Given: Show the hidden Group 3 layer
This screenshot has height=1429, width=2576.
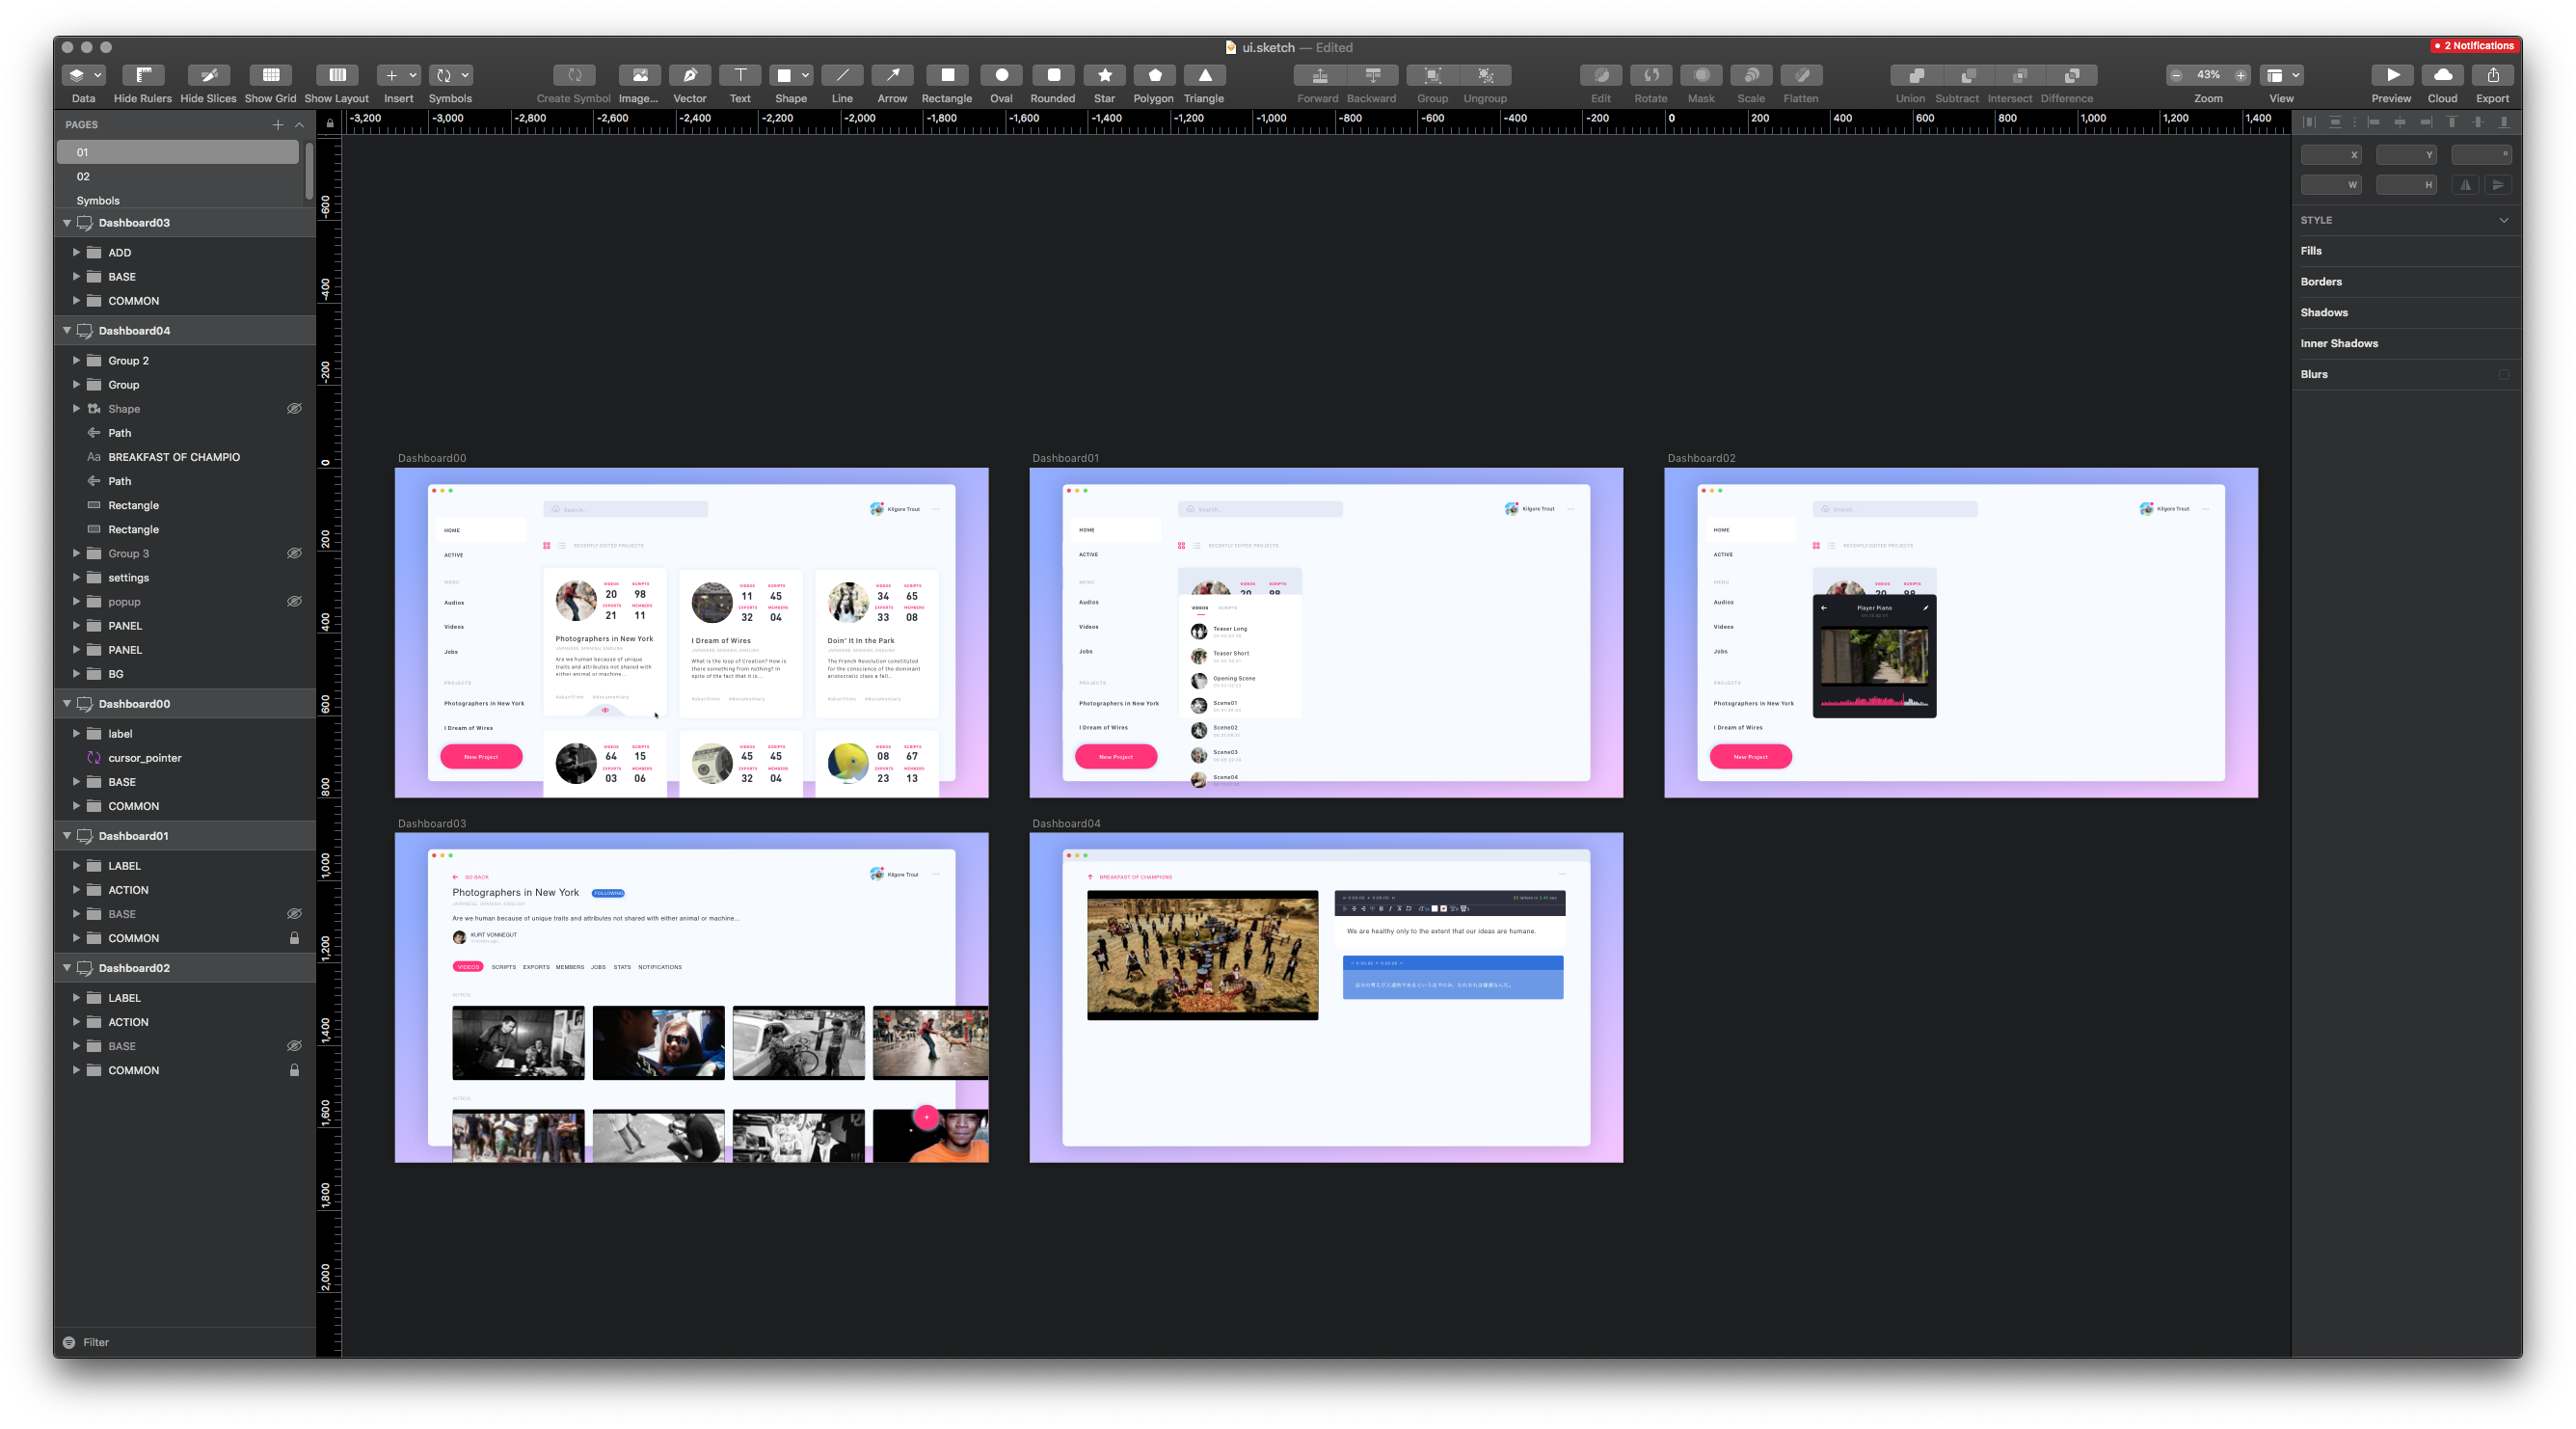Looking at the screenshot, I should pos(294,553).
